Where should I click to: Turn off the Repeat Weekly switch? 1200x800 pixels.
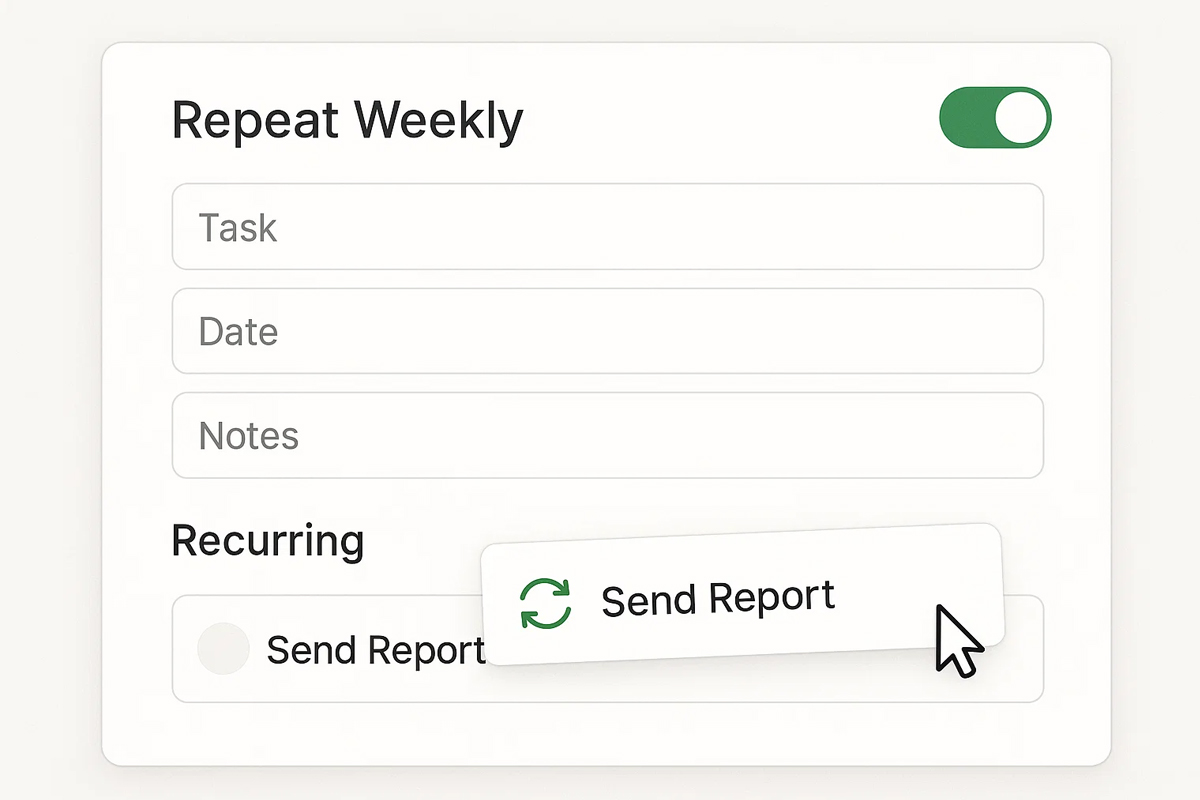[x=995, y=118]
